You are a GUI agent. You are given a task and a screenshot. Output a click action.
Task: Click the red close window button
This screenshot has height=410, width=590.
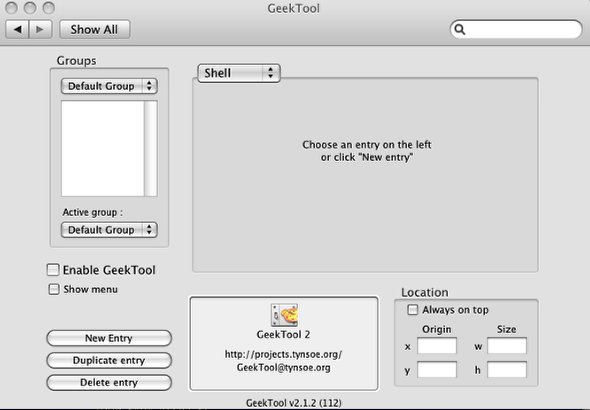(11, 8)
